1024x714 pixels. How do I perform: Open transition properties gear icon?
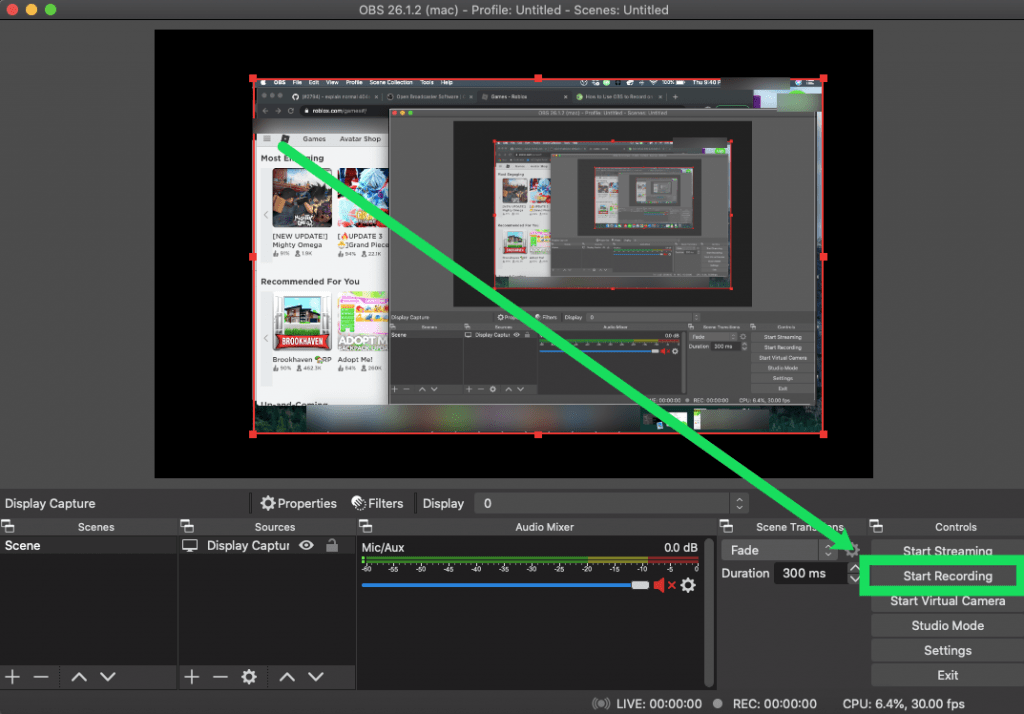[852, 550]
